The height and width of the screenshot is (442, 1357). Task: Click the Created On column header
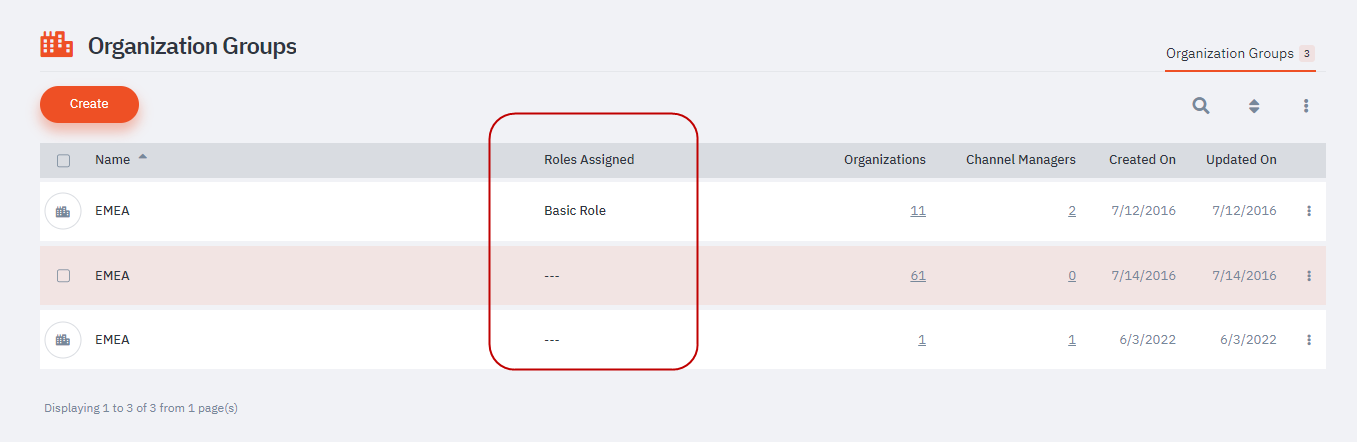(x=1142, y=160)
